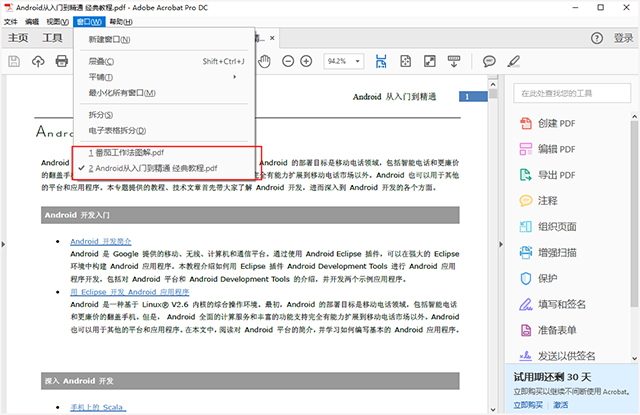Select the Hand pan tool
640x415 pixels.
(x=264, y=62)
